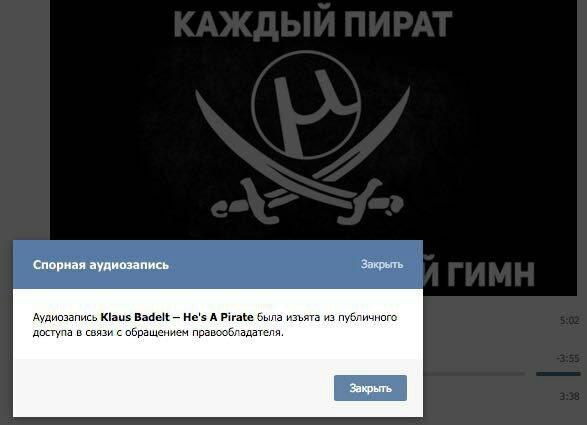Click the КАЖДЫЙ ПИРАТ heading on the poster
Viewport: 587px width, 425px height.
tap(313, 24)
